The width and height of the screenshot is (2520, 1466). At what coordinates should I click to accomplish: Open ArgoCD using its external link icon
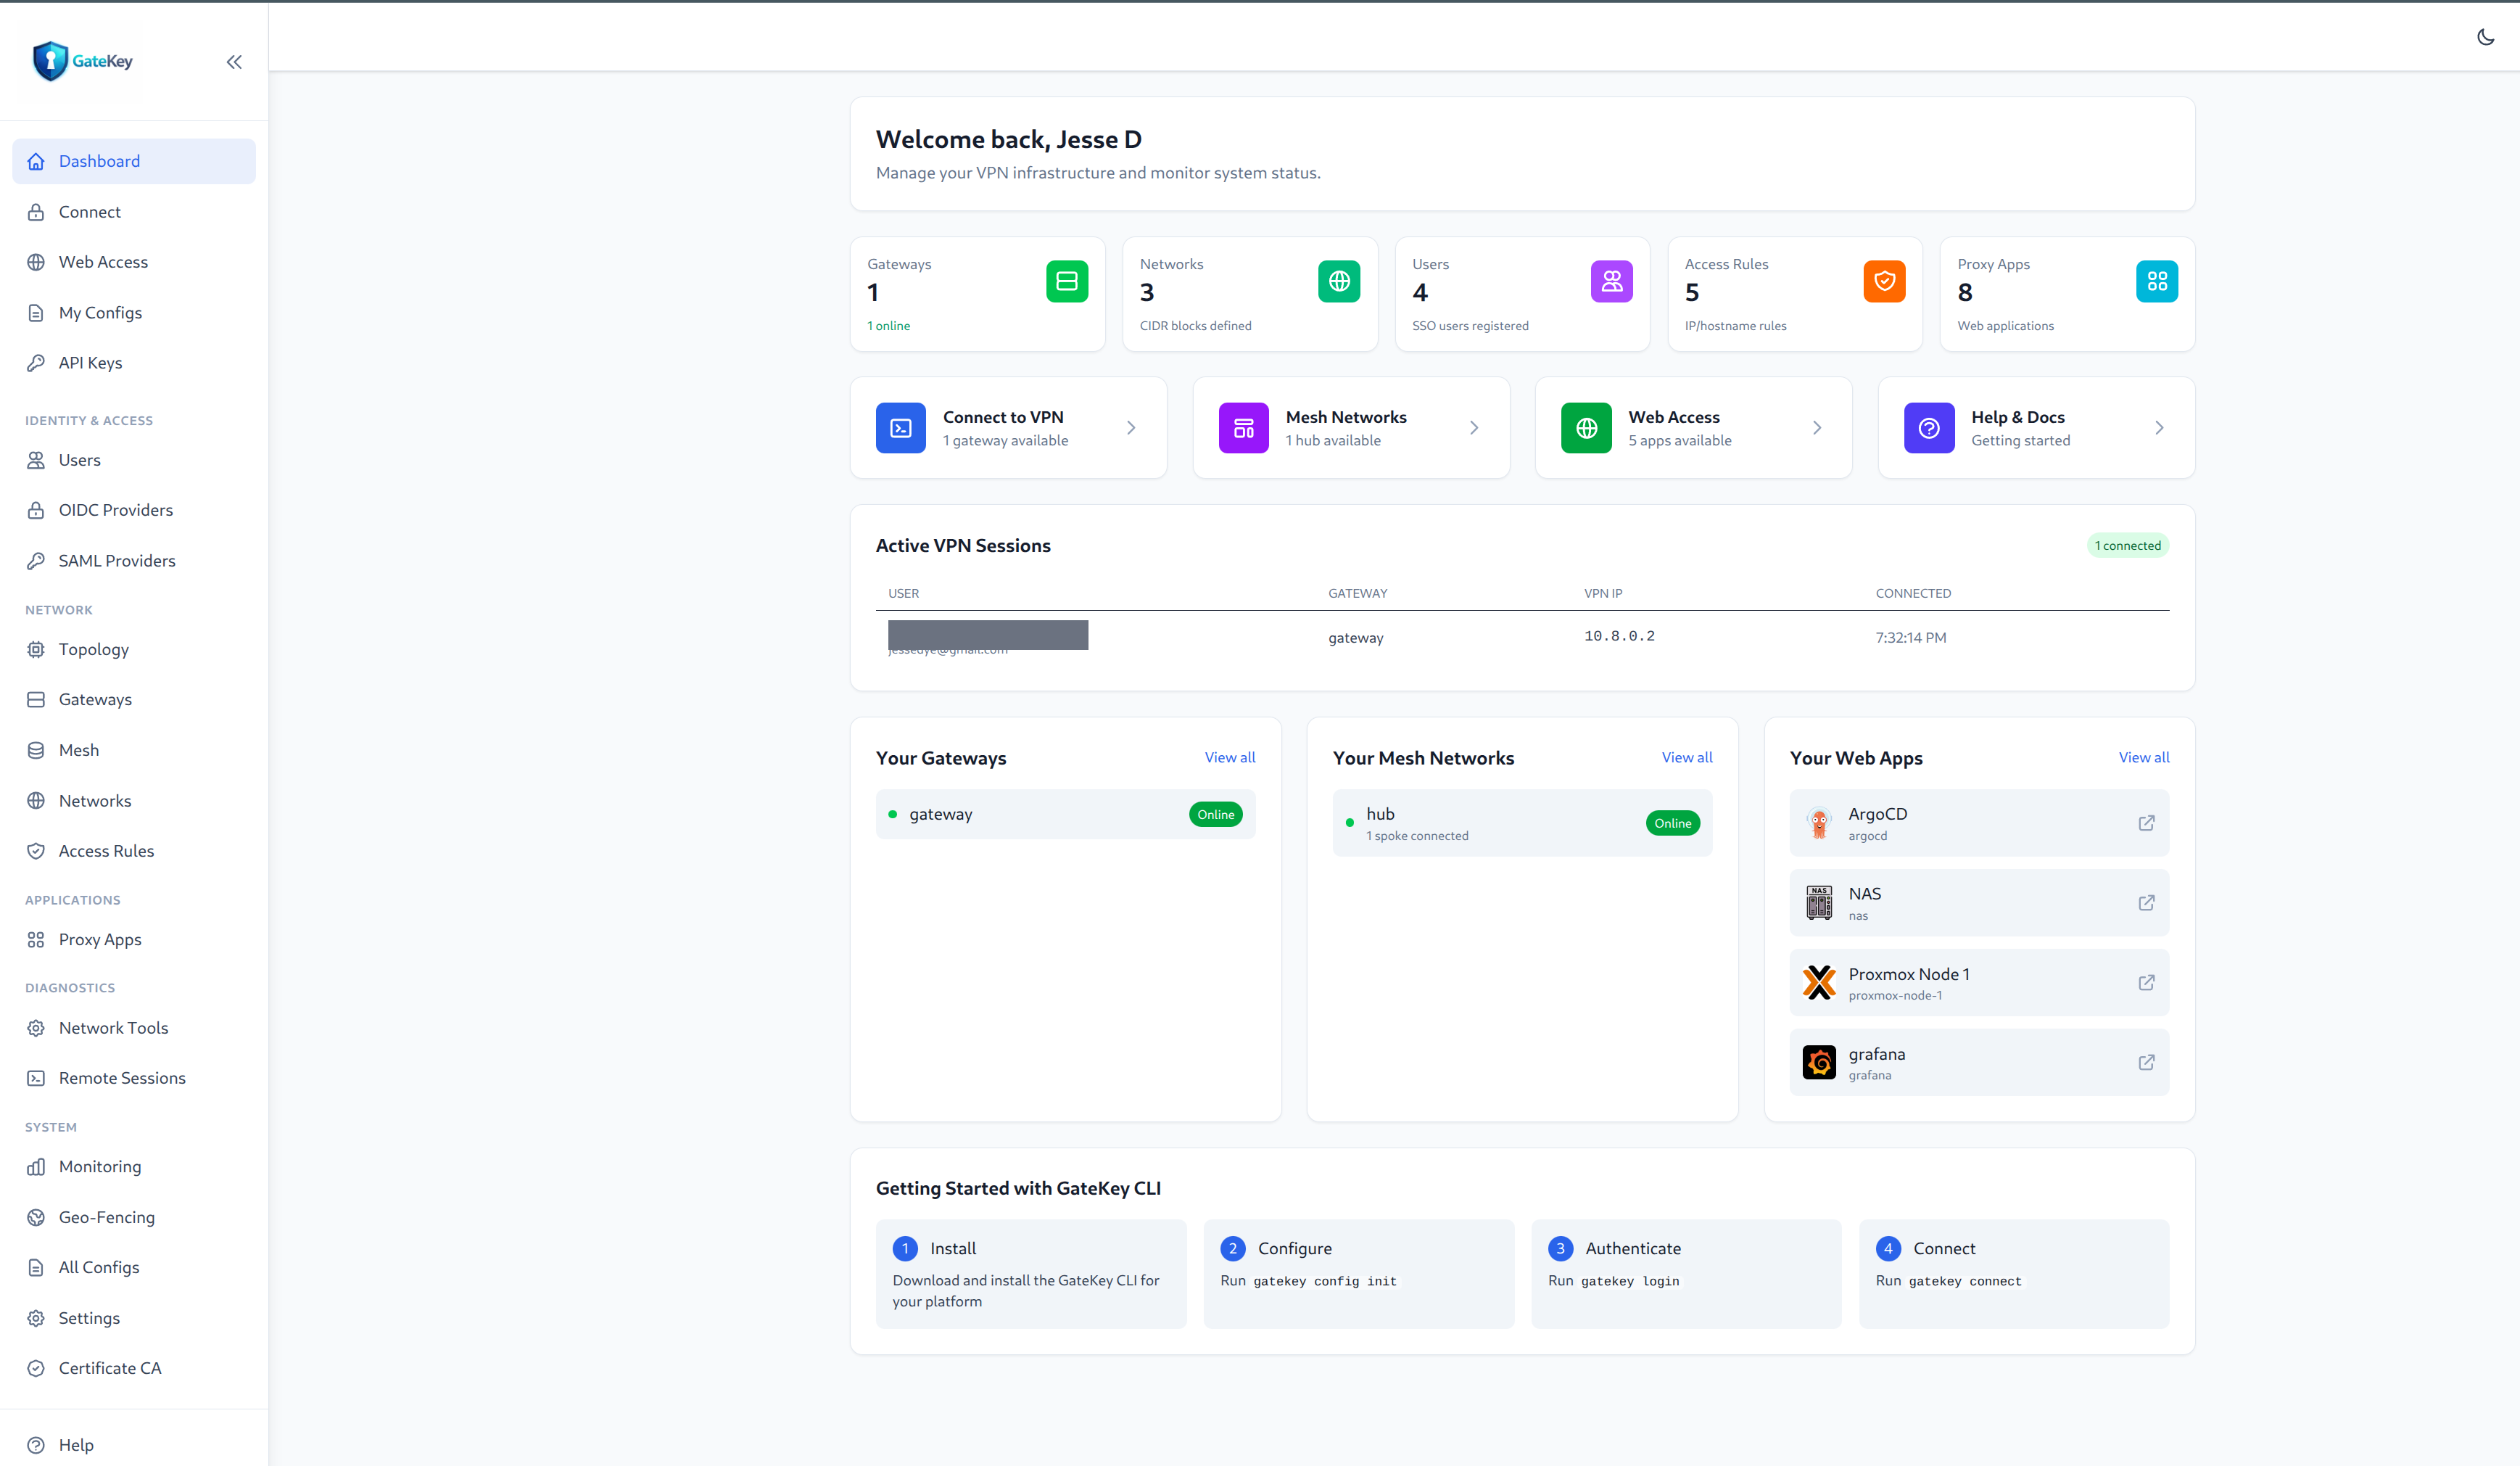2146,823
